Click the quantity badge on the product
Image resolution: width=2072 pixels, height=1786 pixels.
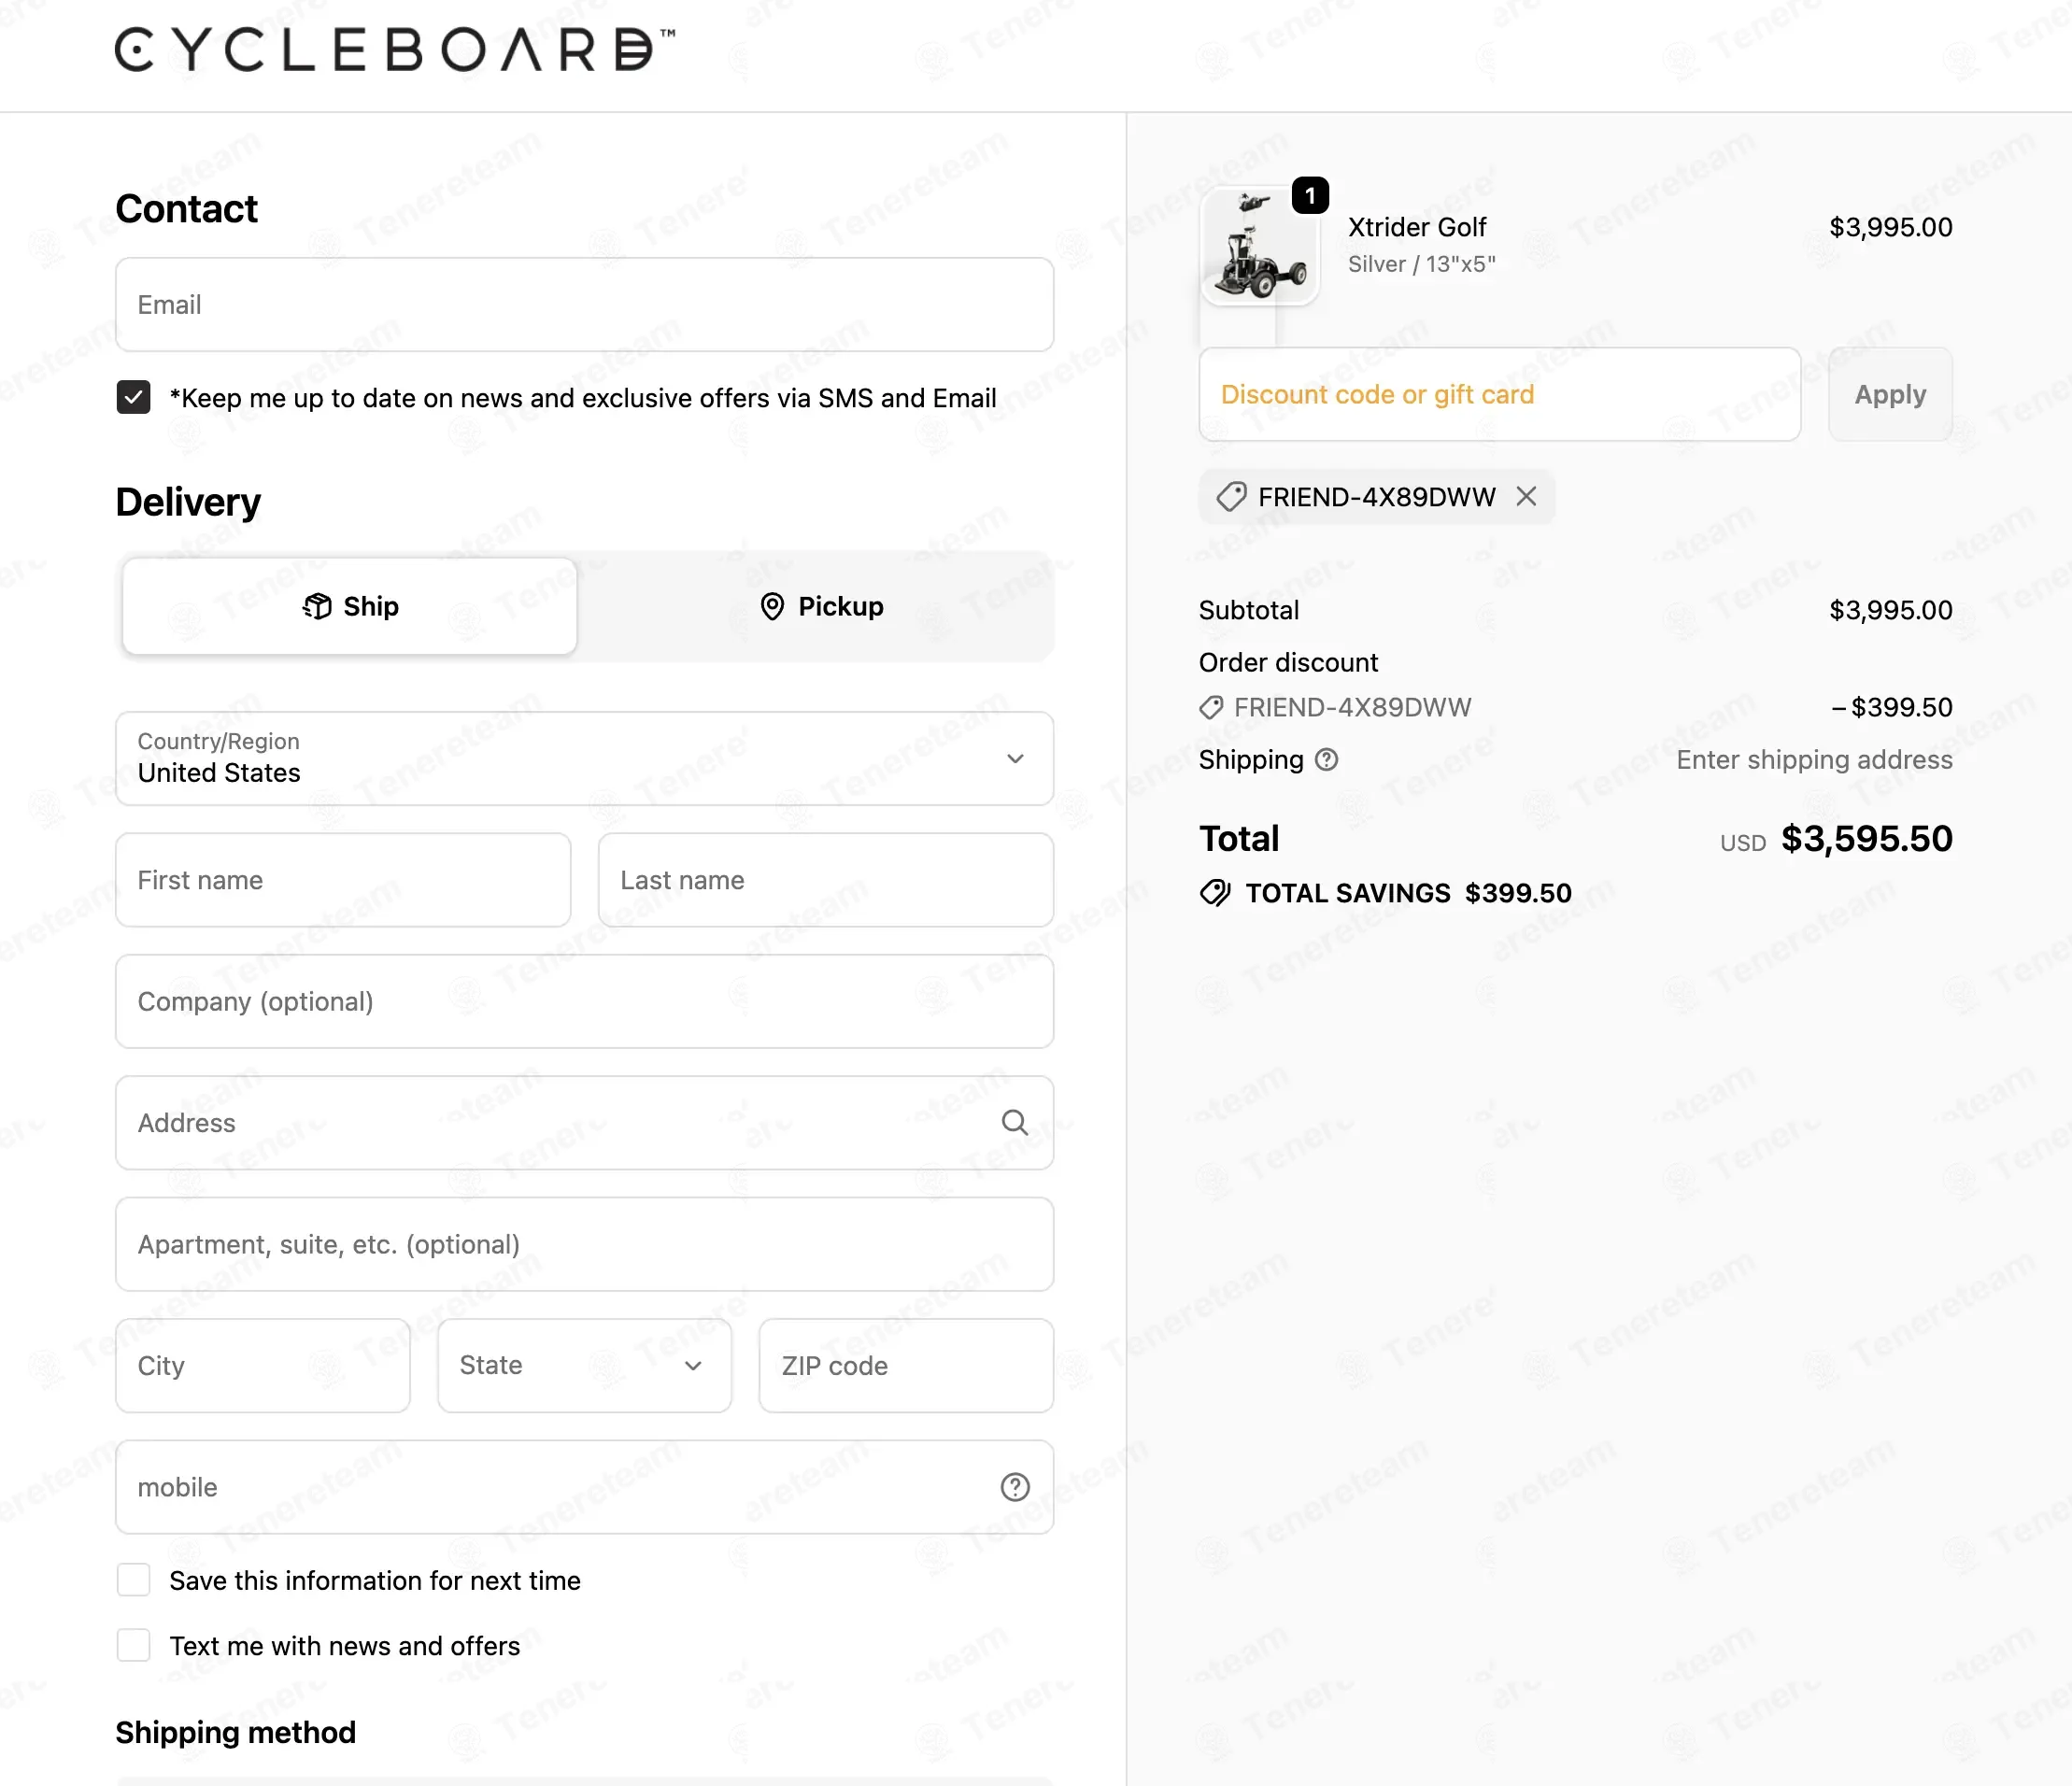coord(1310,196)
